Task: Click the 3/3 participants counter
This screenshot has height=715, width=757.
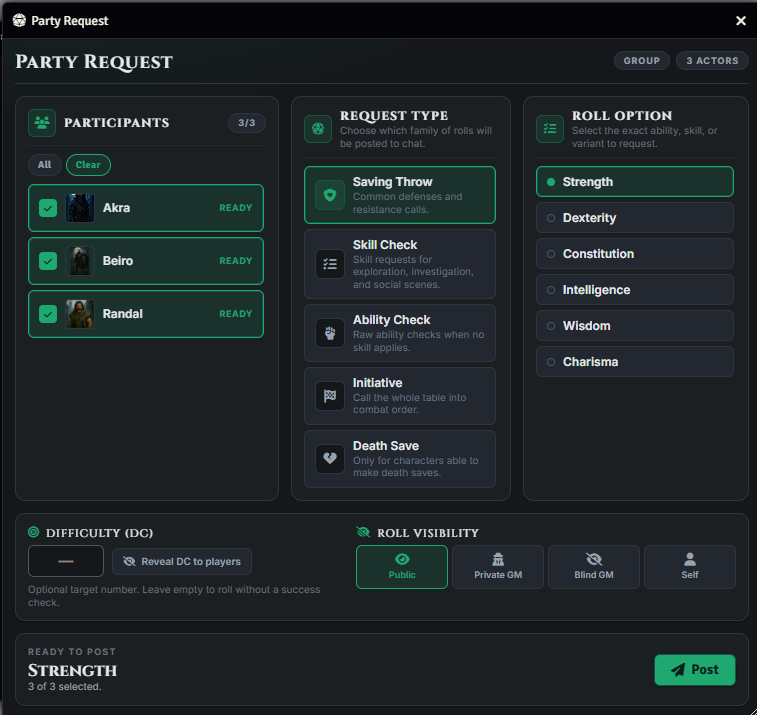Action: 246,123
